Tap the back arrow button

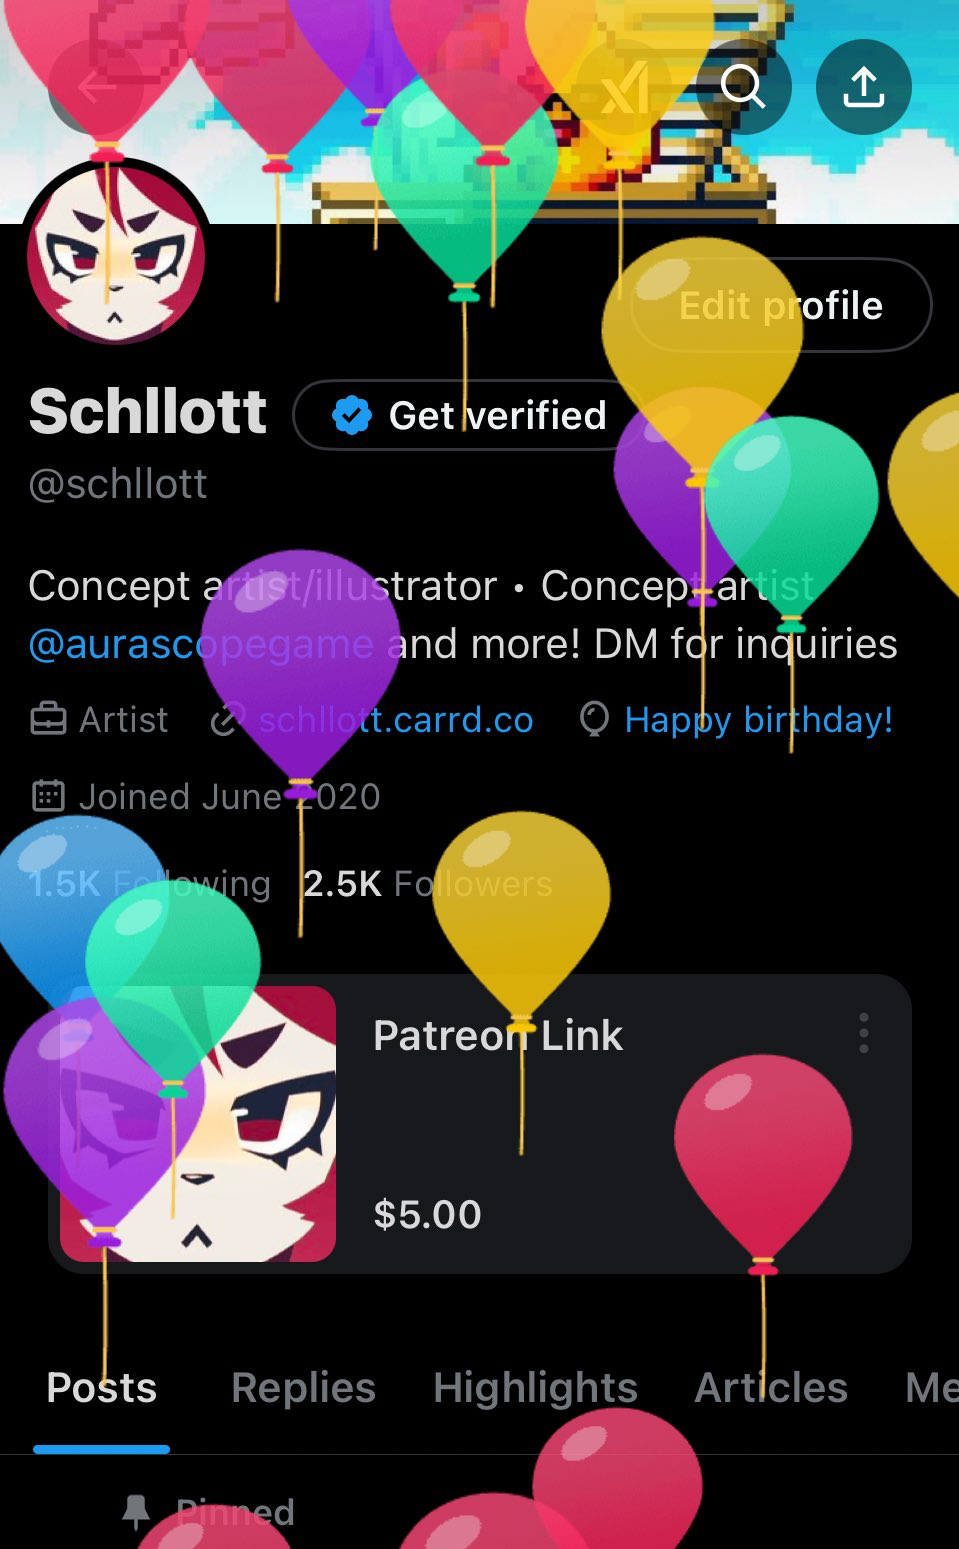point(96,88)
